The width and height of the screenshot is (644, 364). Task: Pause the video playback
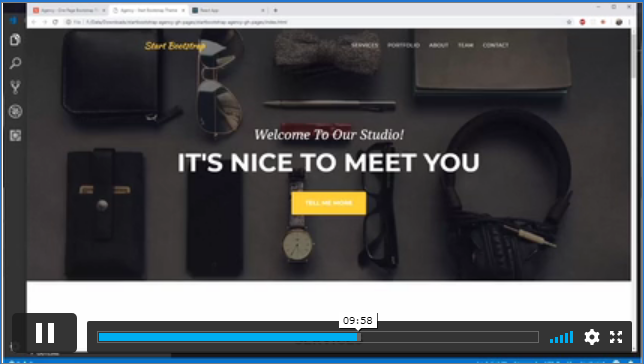click(x=45, y=333)
